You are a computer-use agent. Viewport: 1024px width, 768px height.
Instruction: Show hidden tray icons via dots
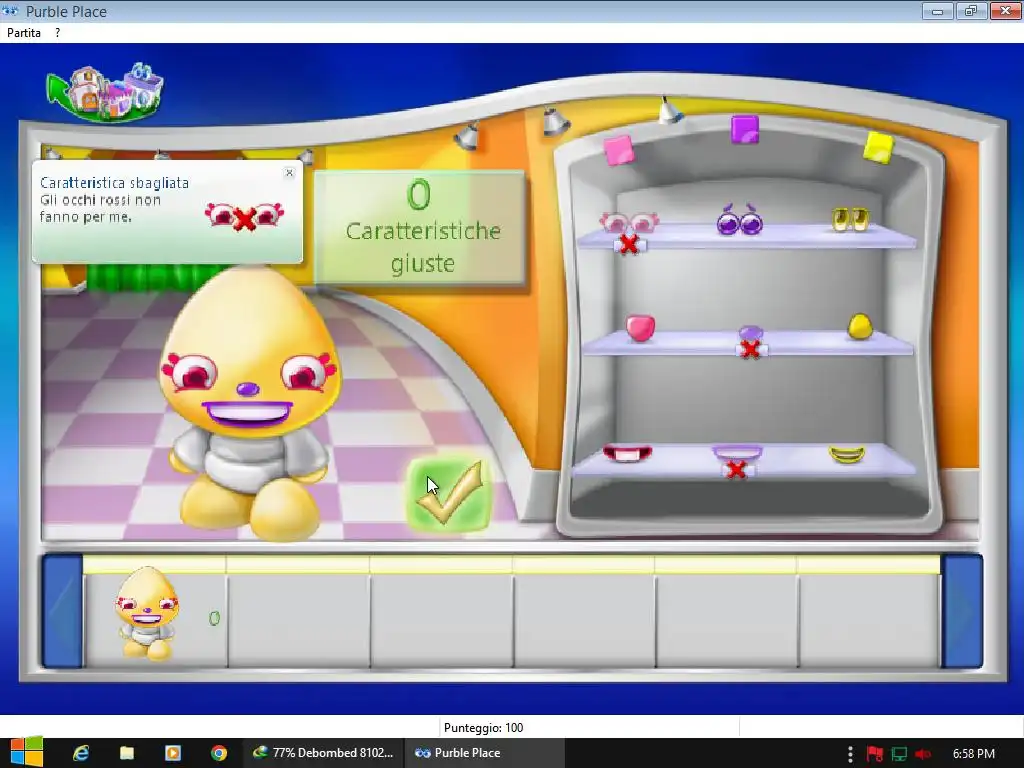coord(850,754)
